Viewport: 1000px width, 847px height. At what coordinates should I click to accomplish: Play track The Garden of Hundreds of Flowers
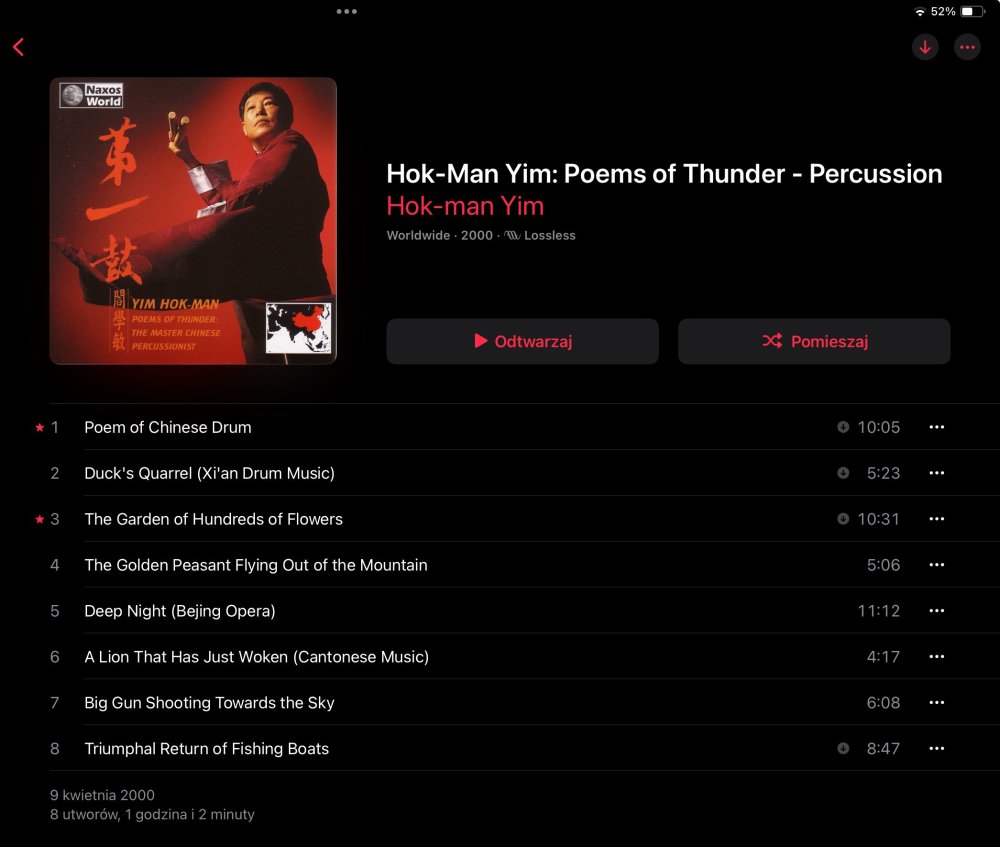click(213, 519)
